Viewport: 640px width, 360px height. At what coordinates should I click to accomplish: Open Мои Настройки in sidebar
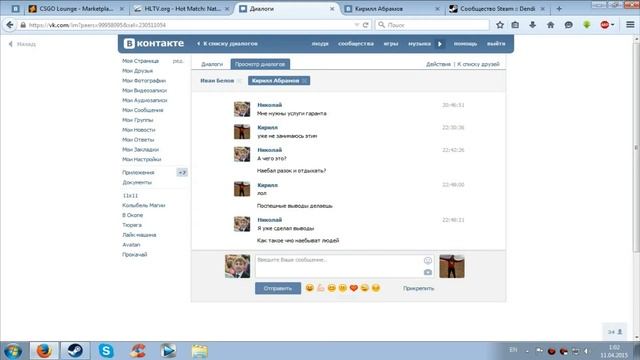142,159
